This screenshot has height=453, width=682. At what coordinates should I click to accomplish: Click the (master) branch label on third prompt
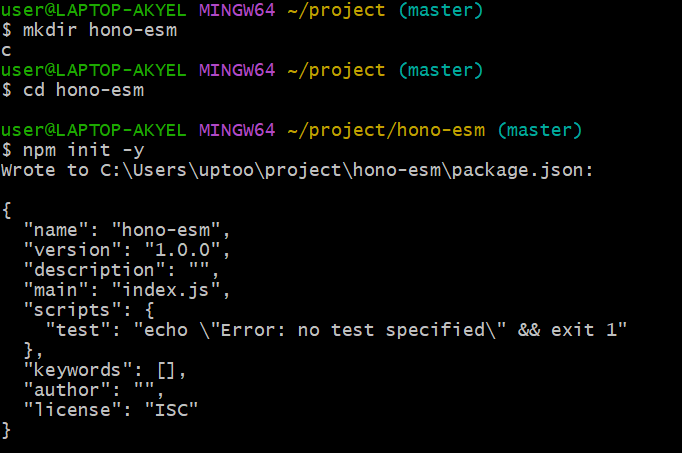click(539, 130)
